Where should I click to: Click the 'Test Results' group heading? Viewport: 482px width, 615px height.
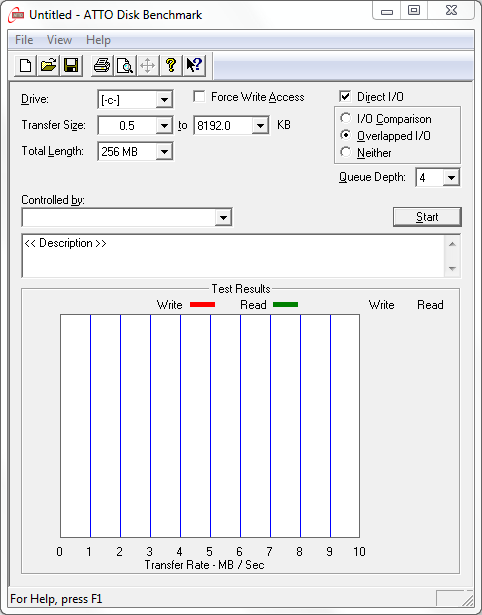pos(241,289)
